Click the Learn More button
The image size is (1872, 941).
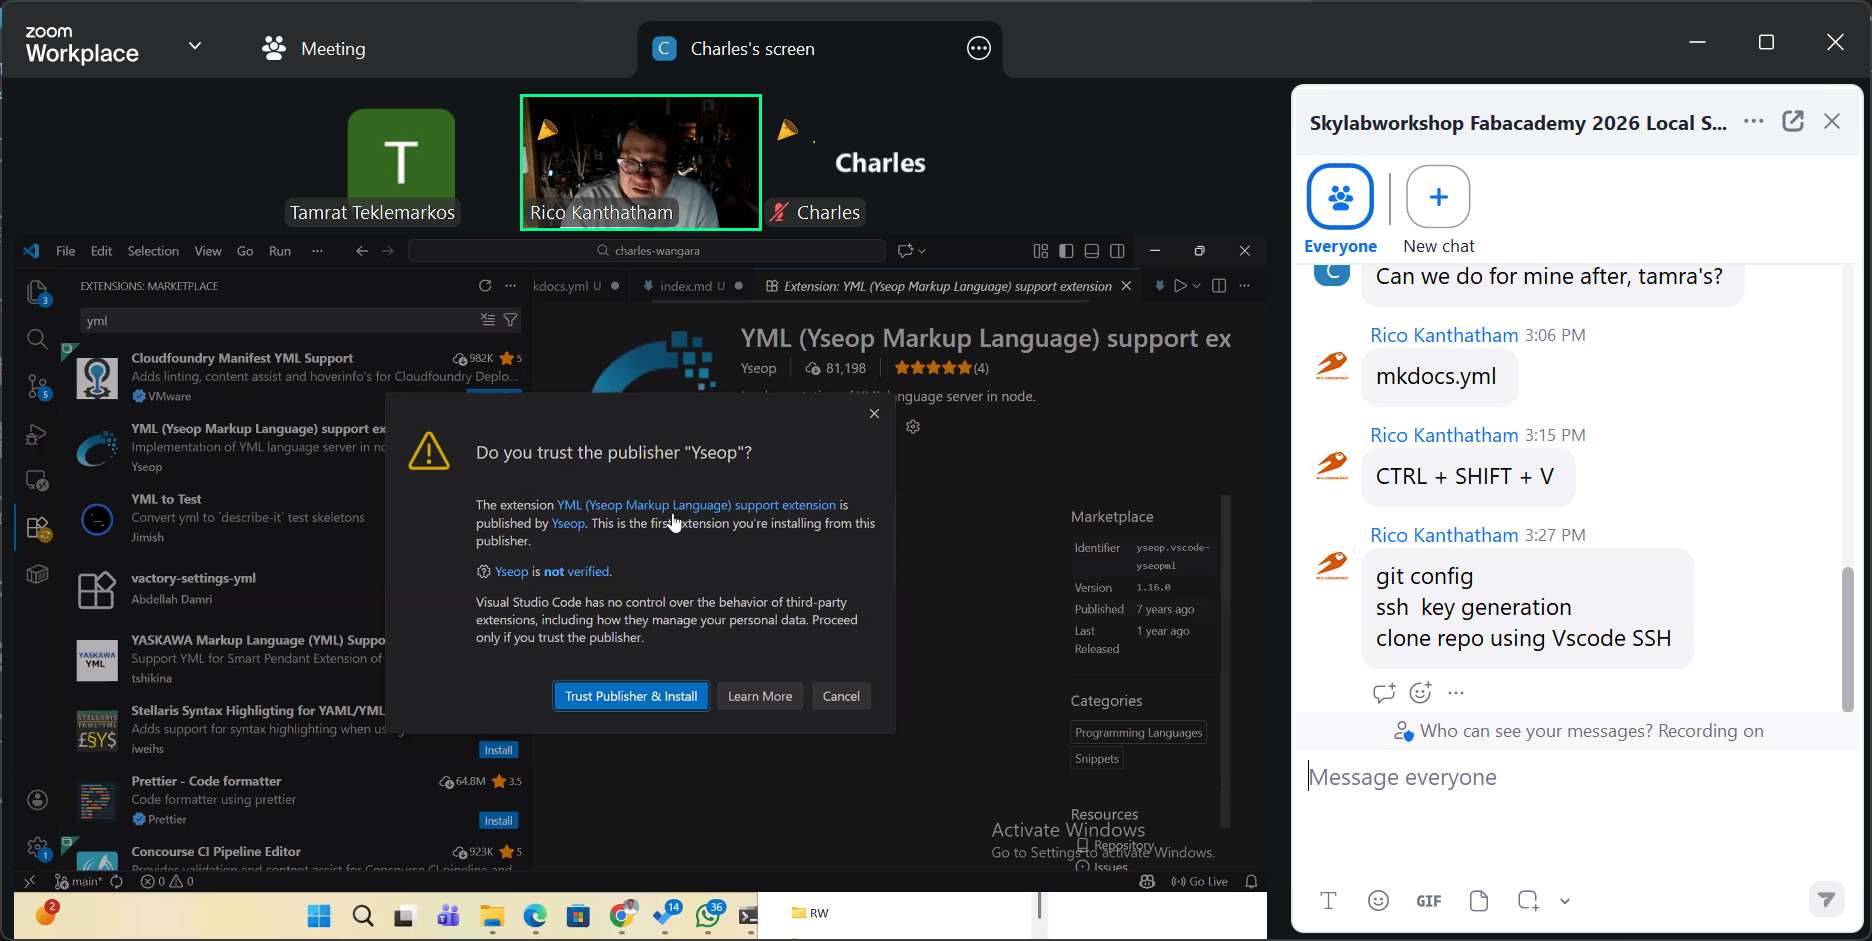point(760,696)
